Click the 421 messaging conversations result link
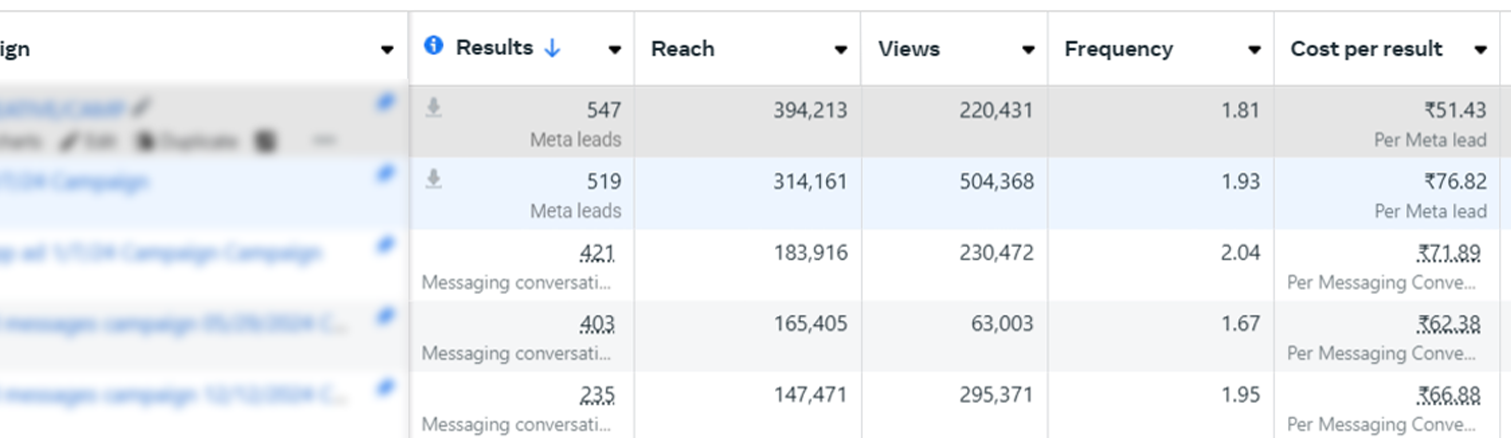The image size is (1511, 438). click(597, 253)
